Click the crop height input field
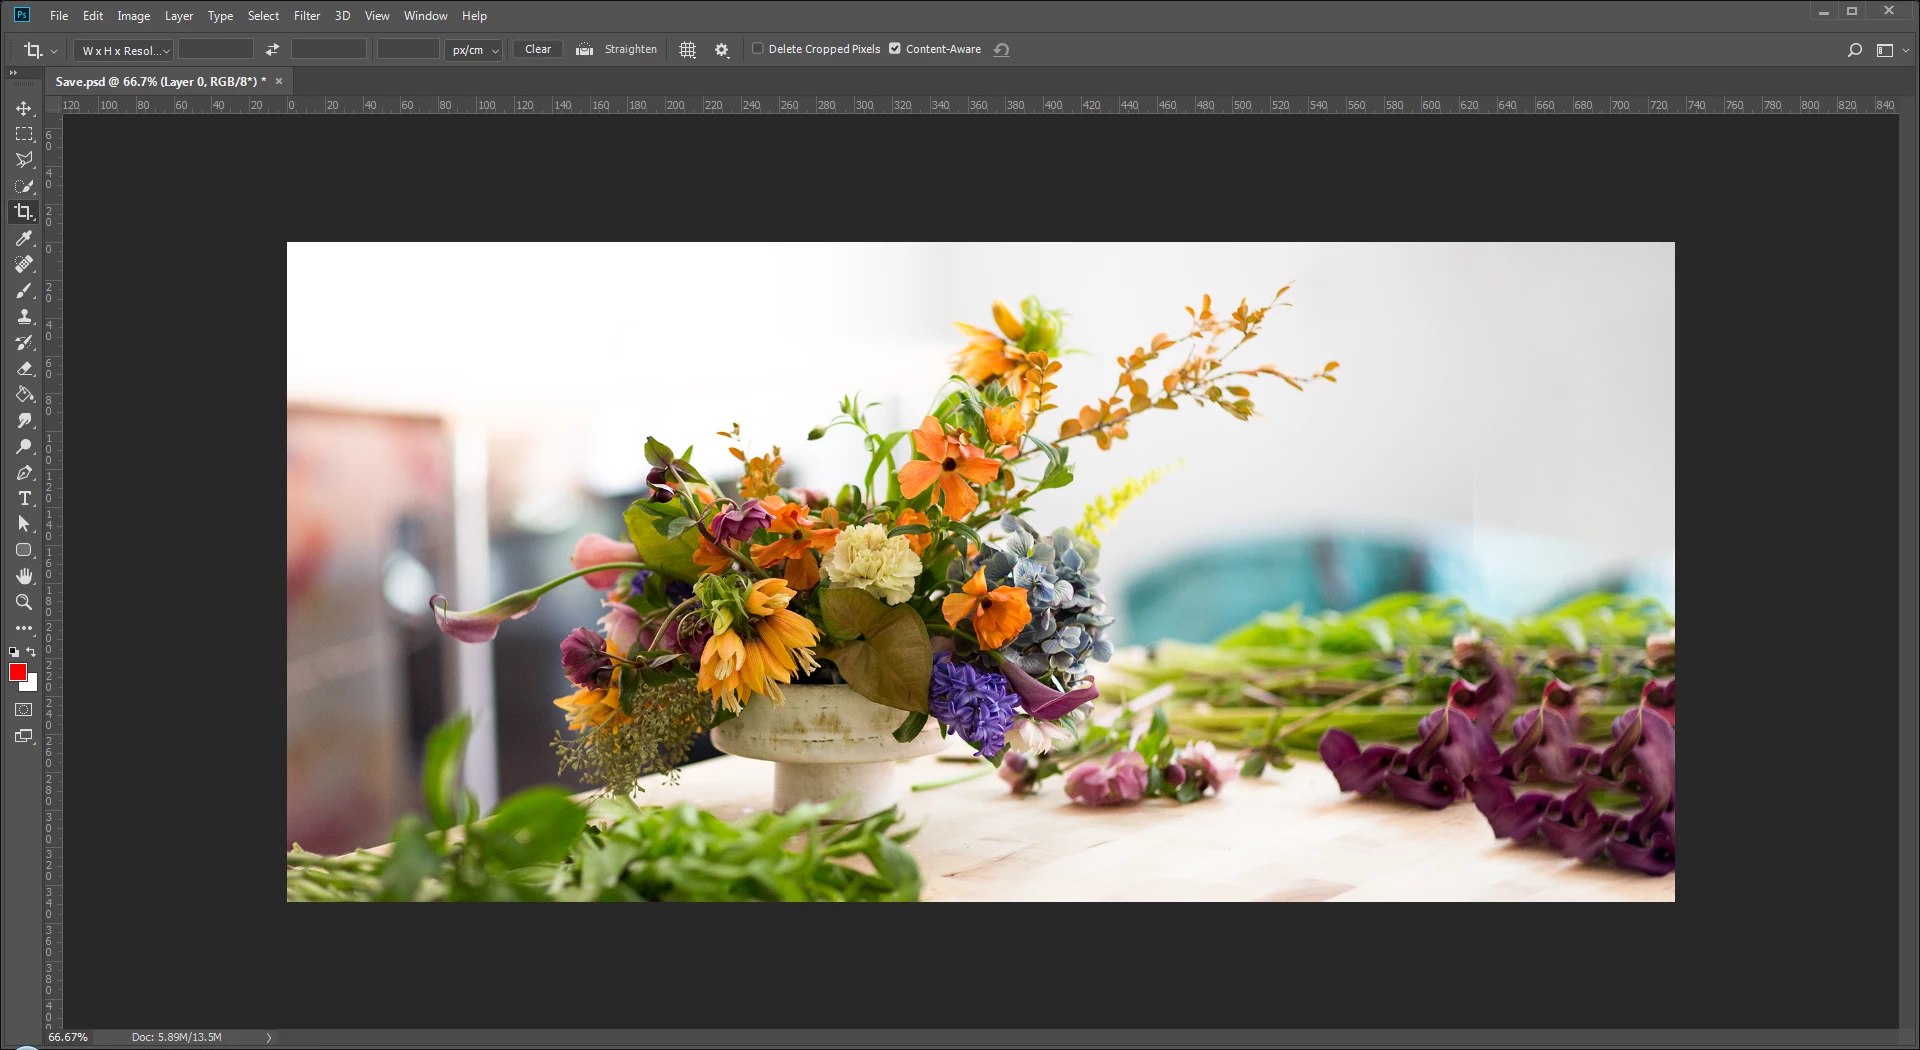Screen dimensions: 1920x1050 (329, 49)
